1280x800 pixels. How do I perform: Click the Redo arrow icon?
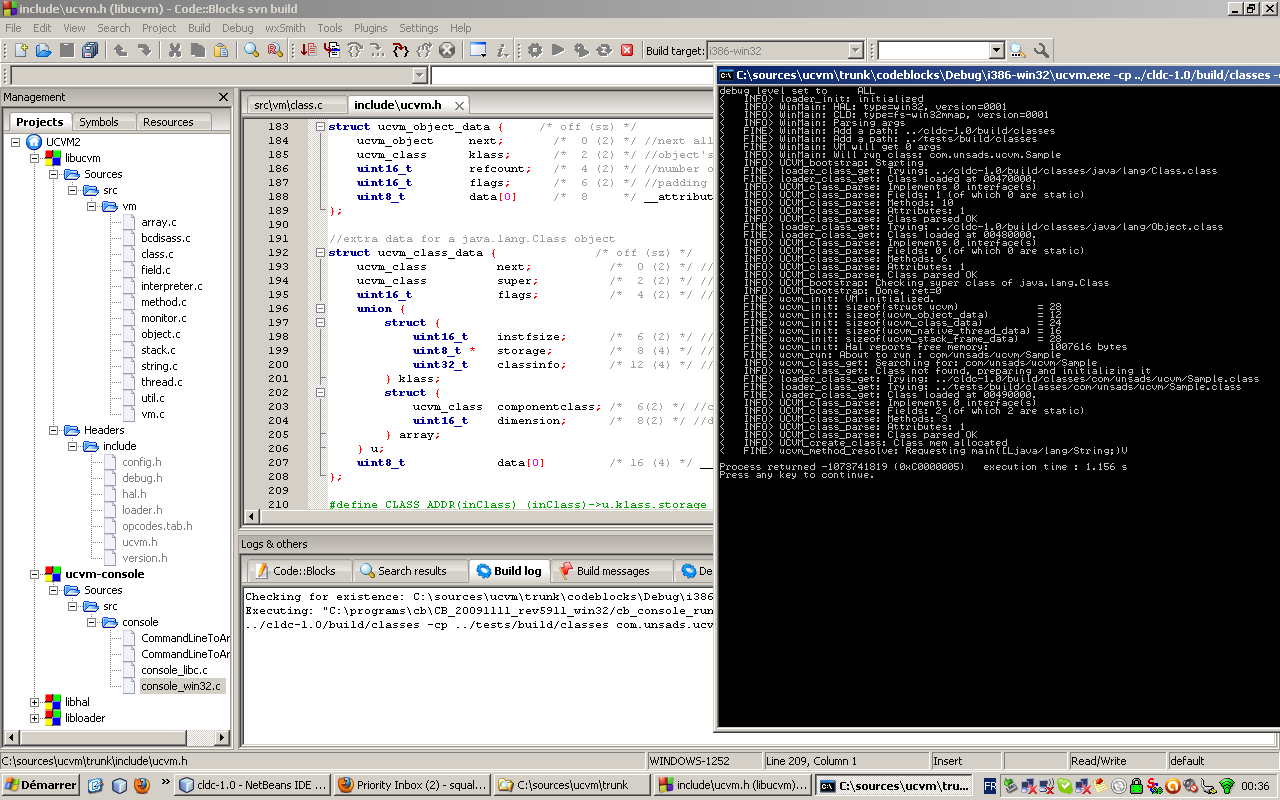tap(144, 50)
